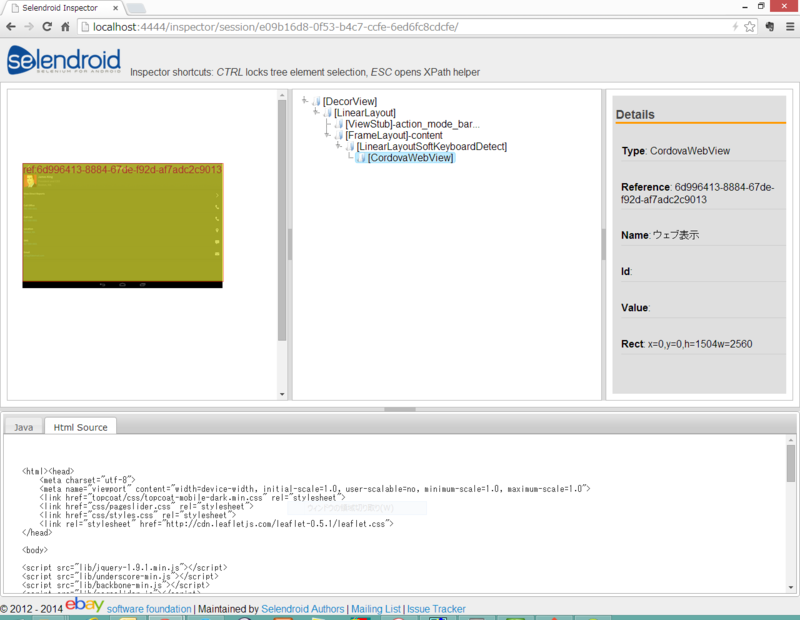Screen dimensions: 800x620
Task: Click the browser Back arrow
Action: tap(11, 27)
